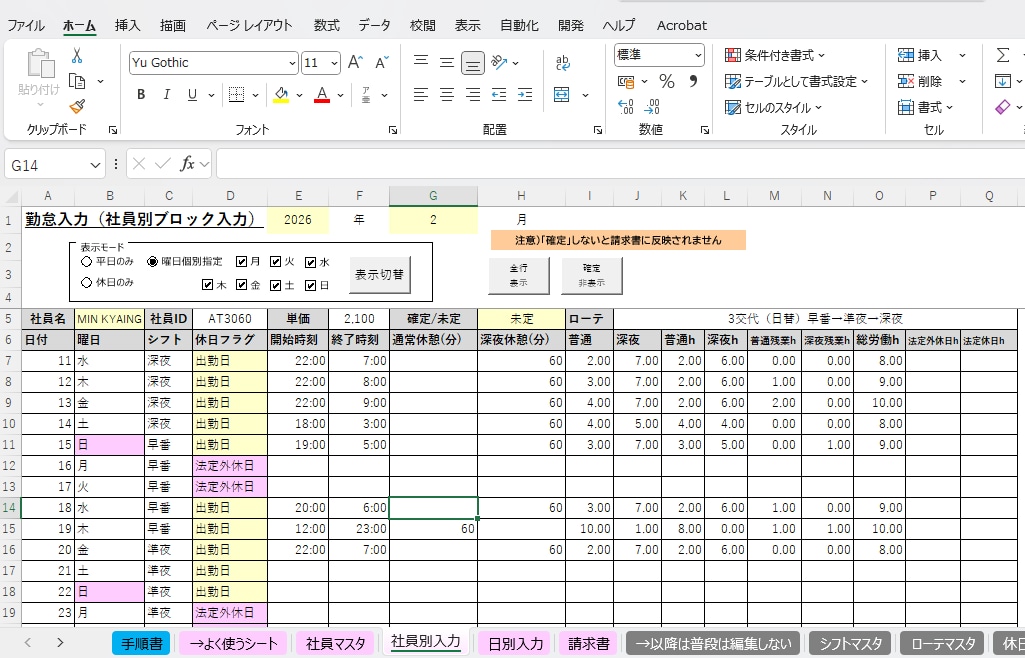
Task: Select 平日のみ radio button
Action: (86, 261)
